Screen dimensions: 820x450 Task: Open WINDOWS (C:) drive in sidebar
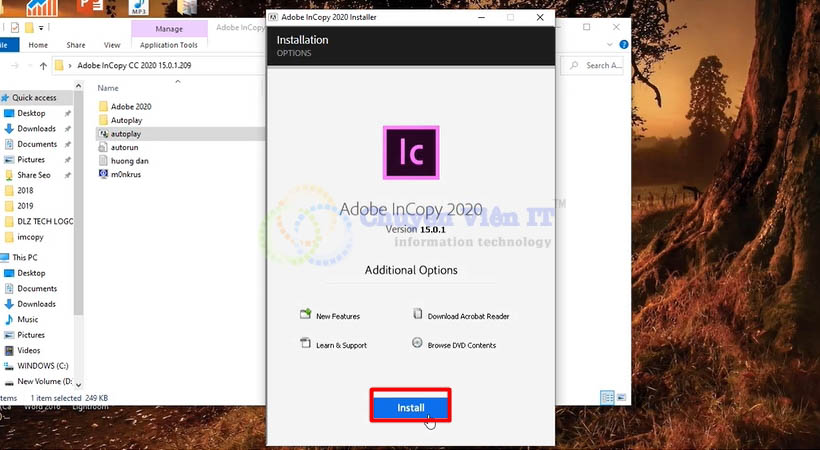point(44,366)
